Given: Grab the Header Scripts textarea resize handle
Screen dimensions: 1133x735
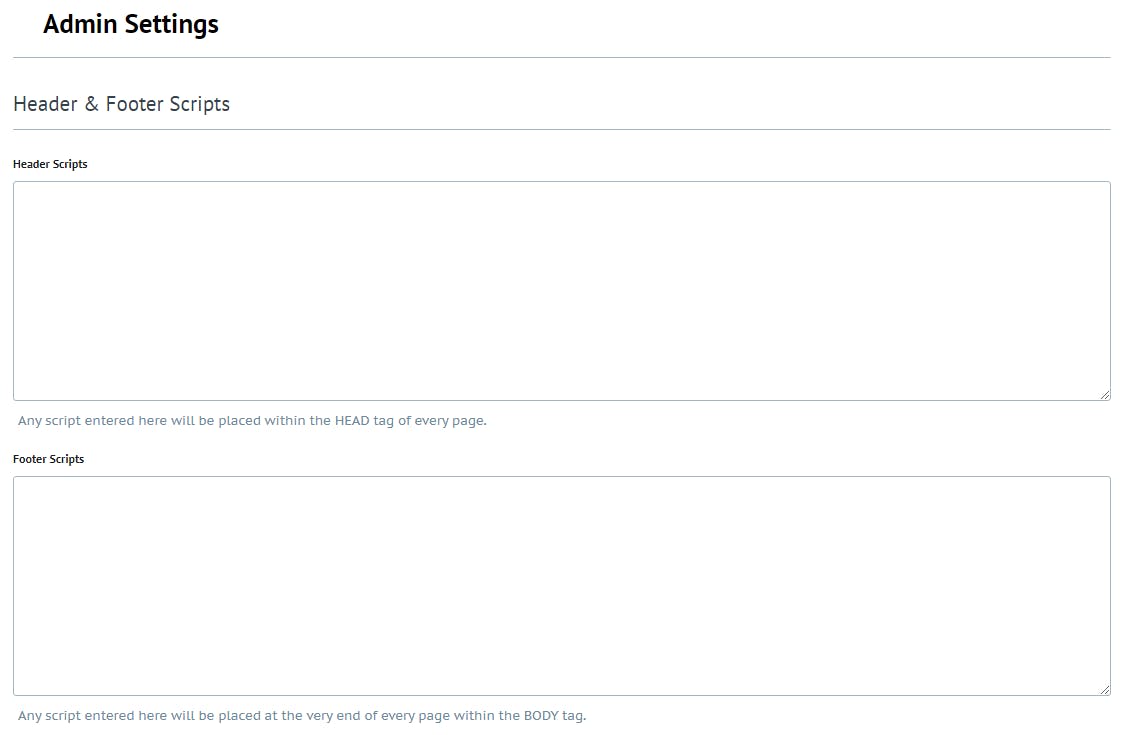Looking at the screenshot, I should pyautogui.click(x=1105, y=395).
